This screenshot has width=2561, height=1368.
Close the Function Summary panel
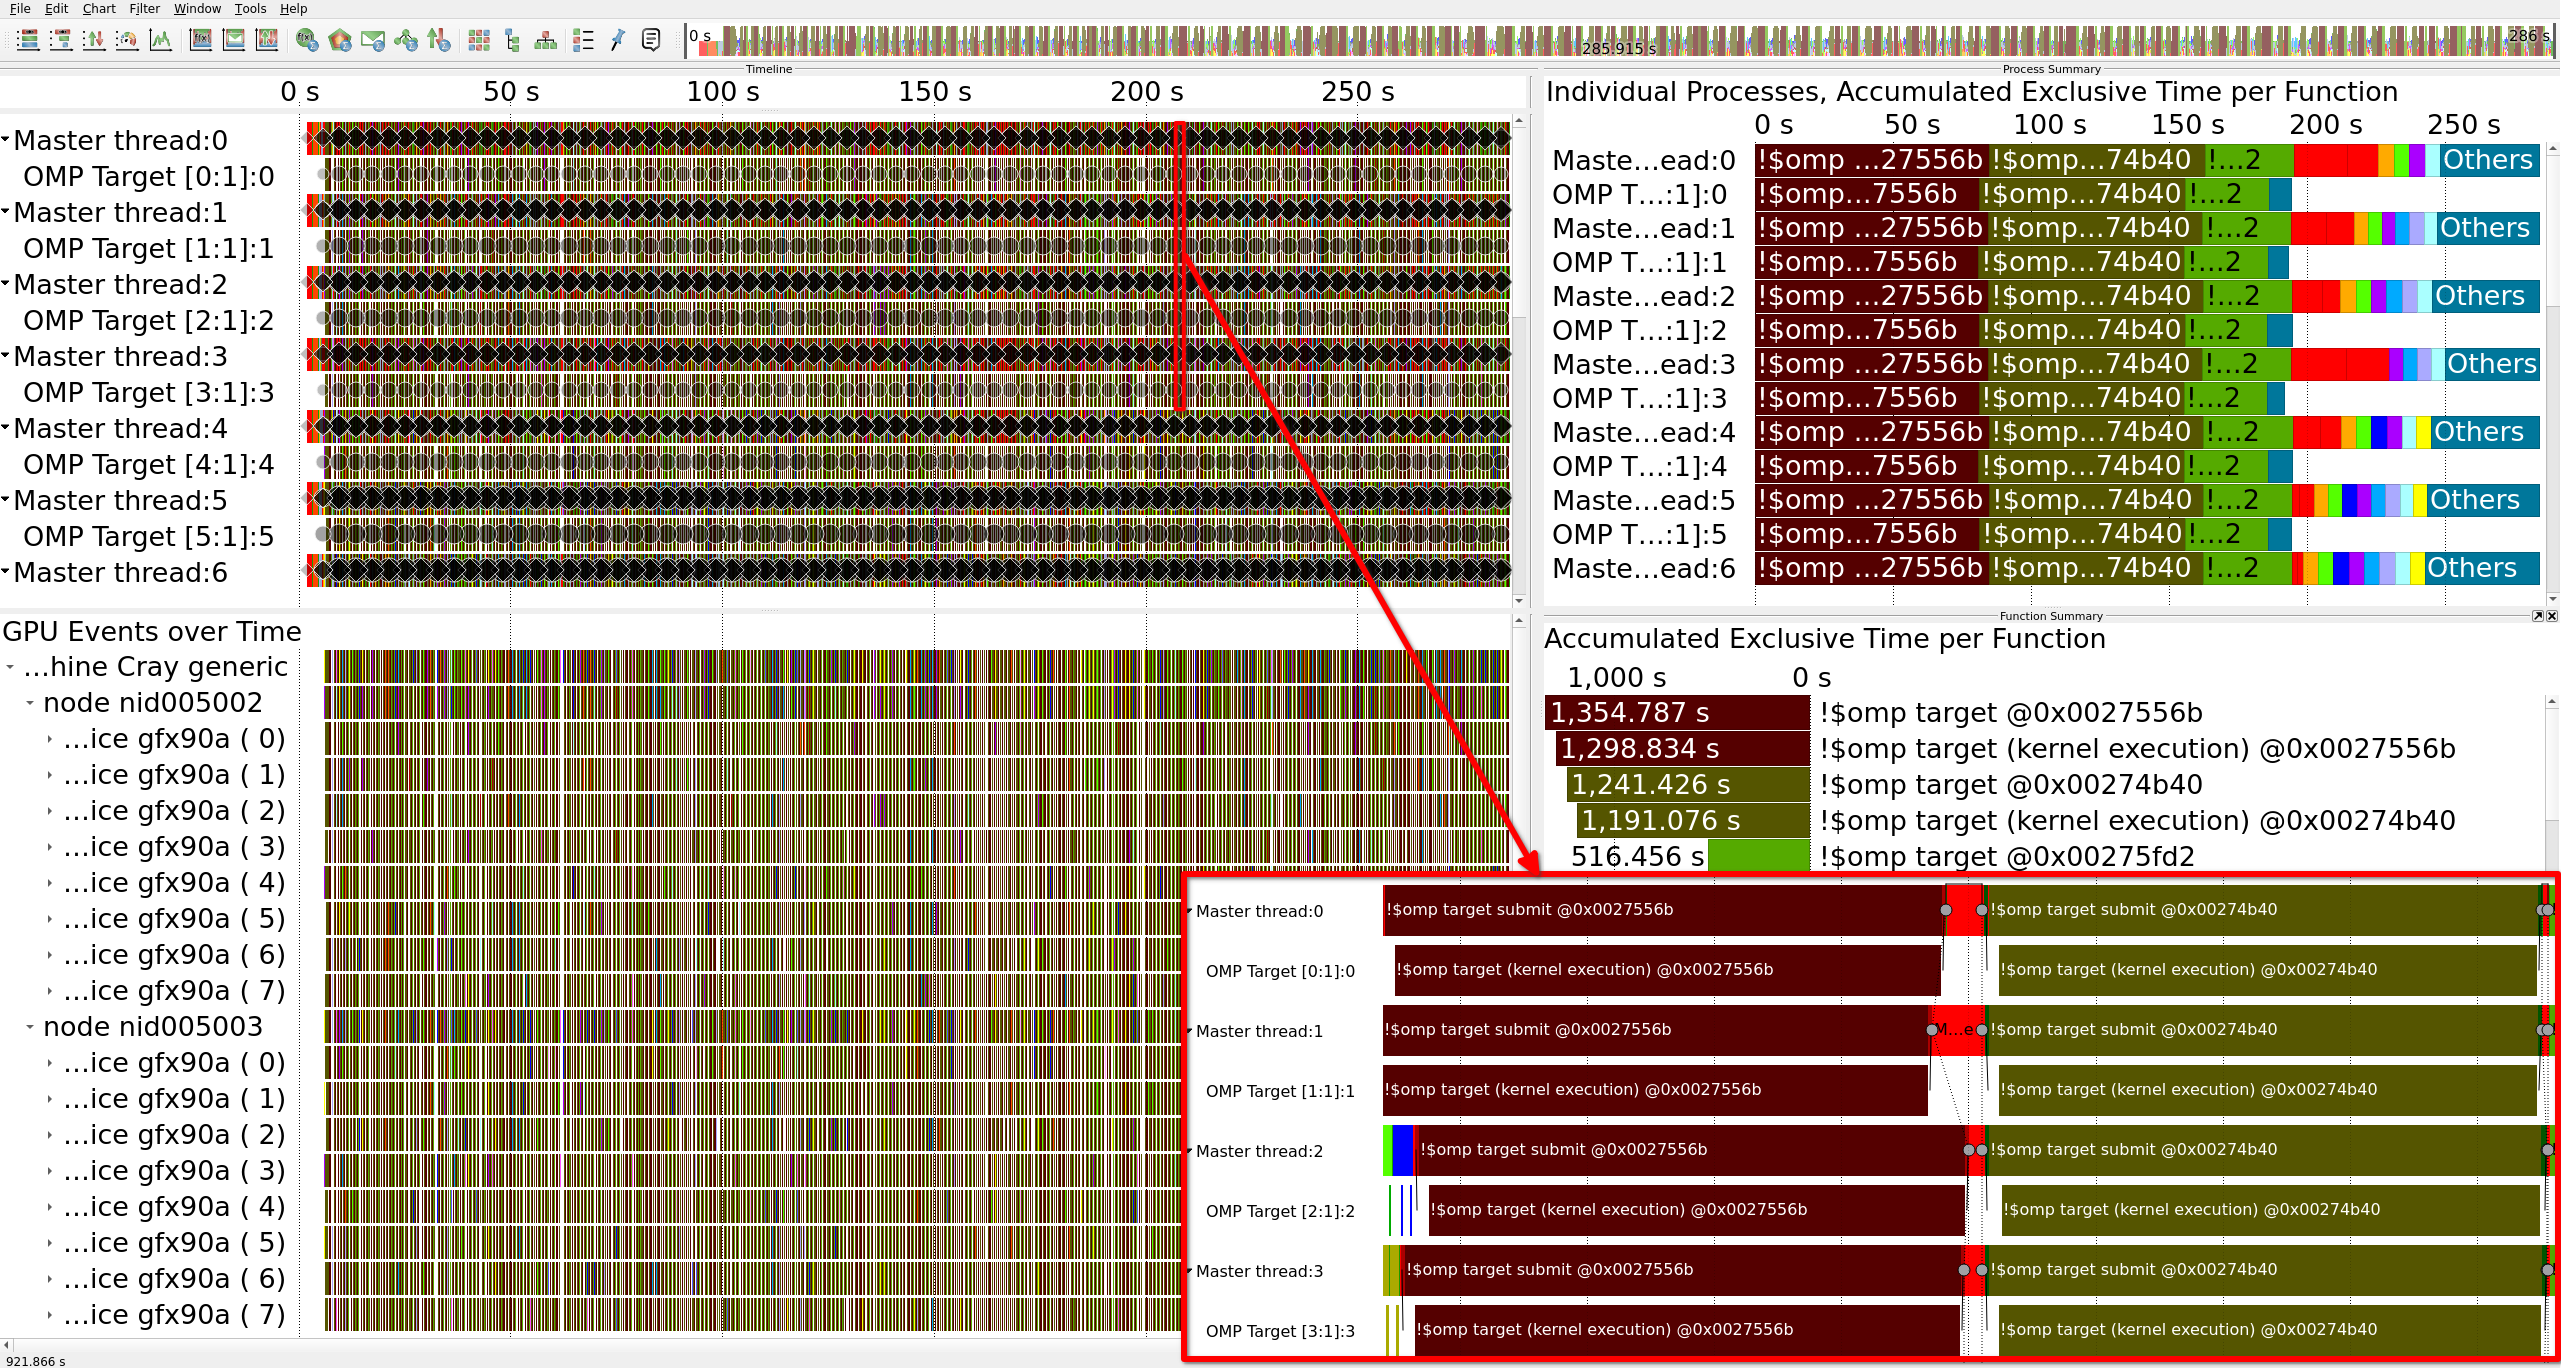(2551, 616)
